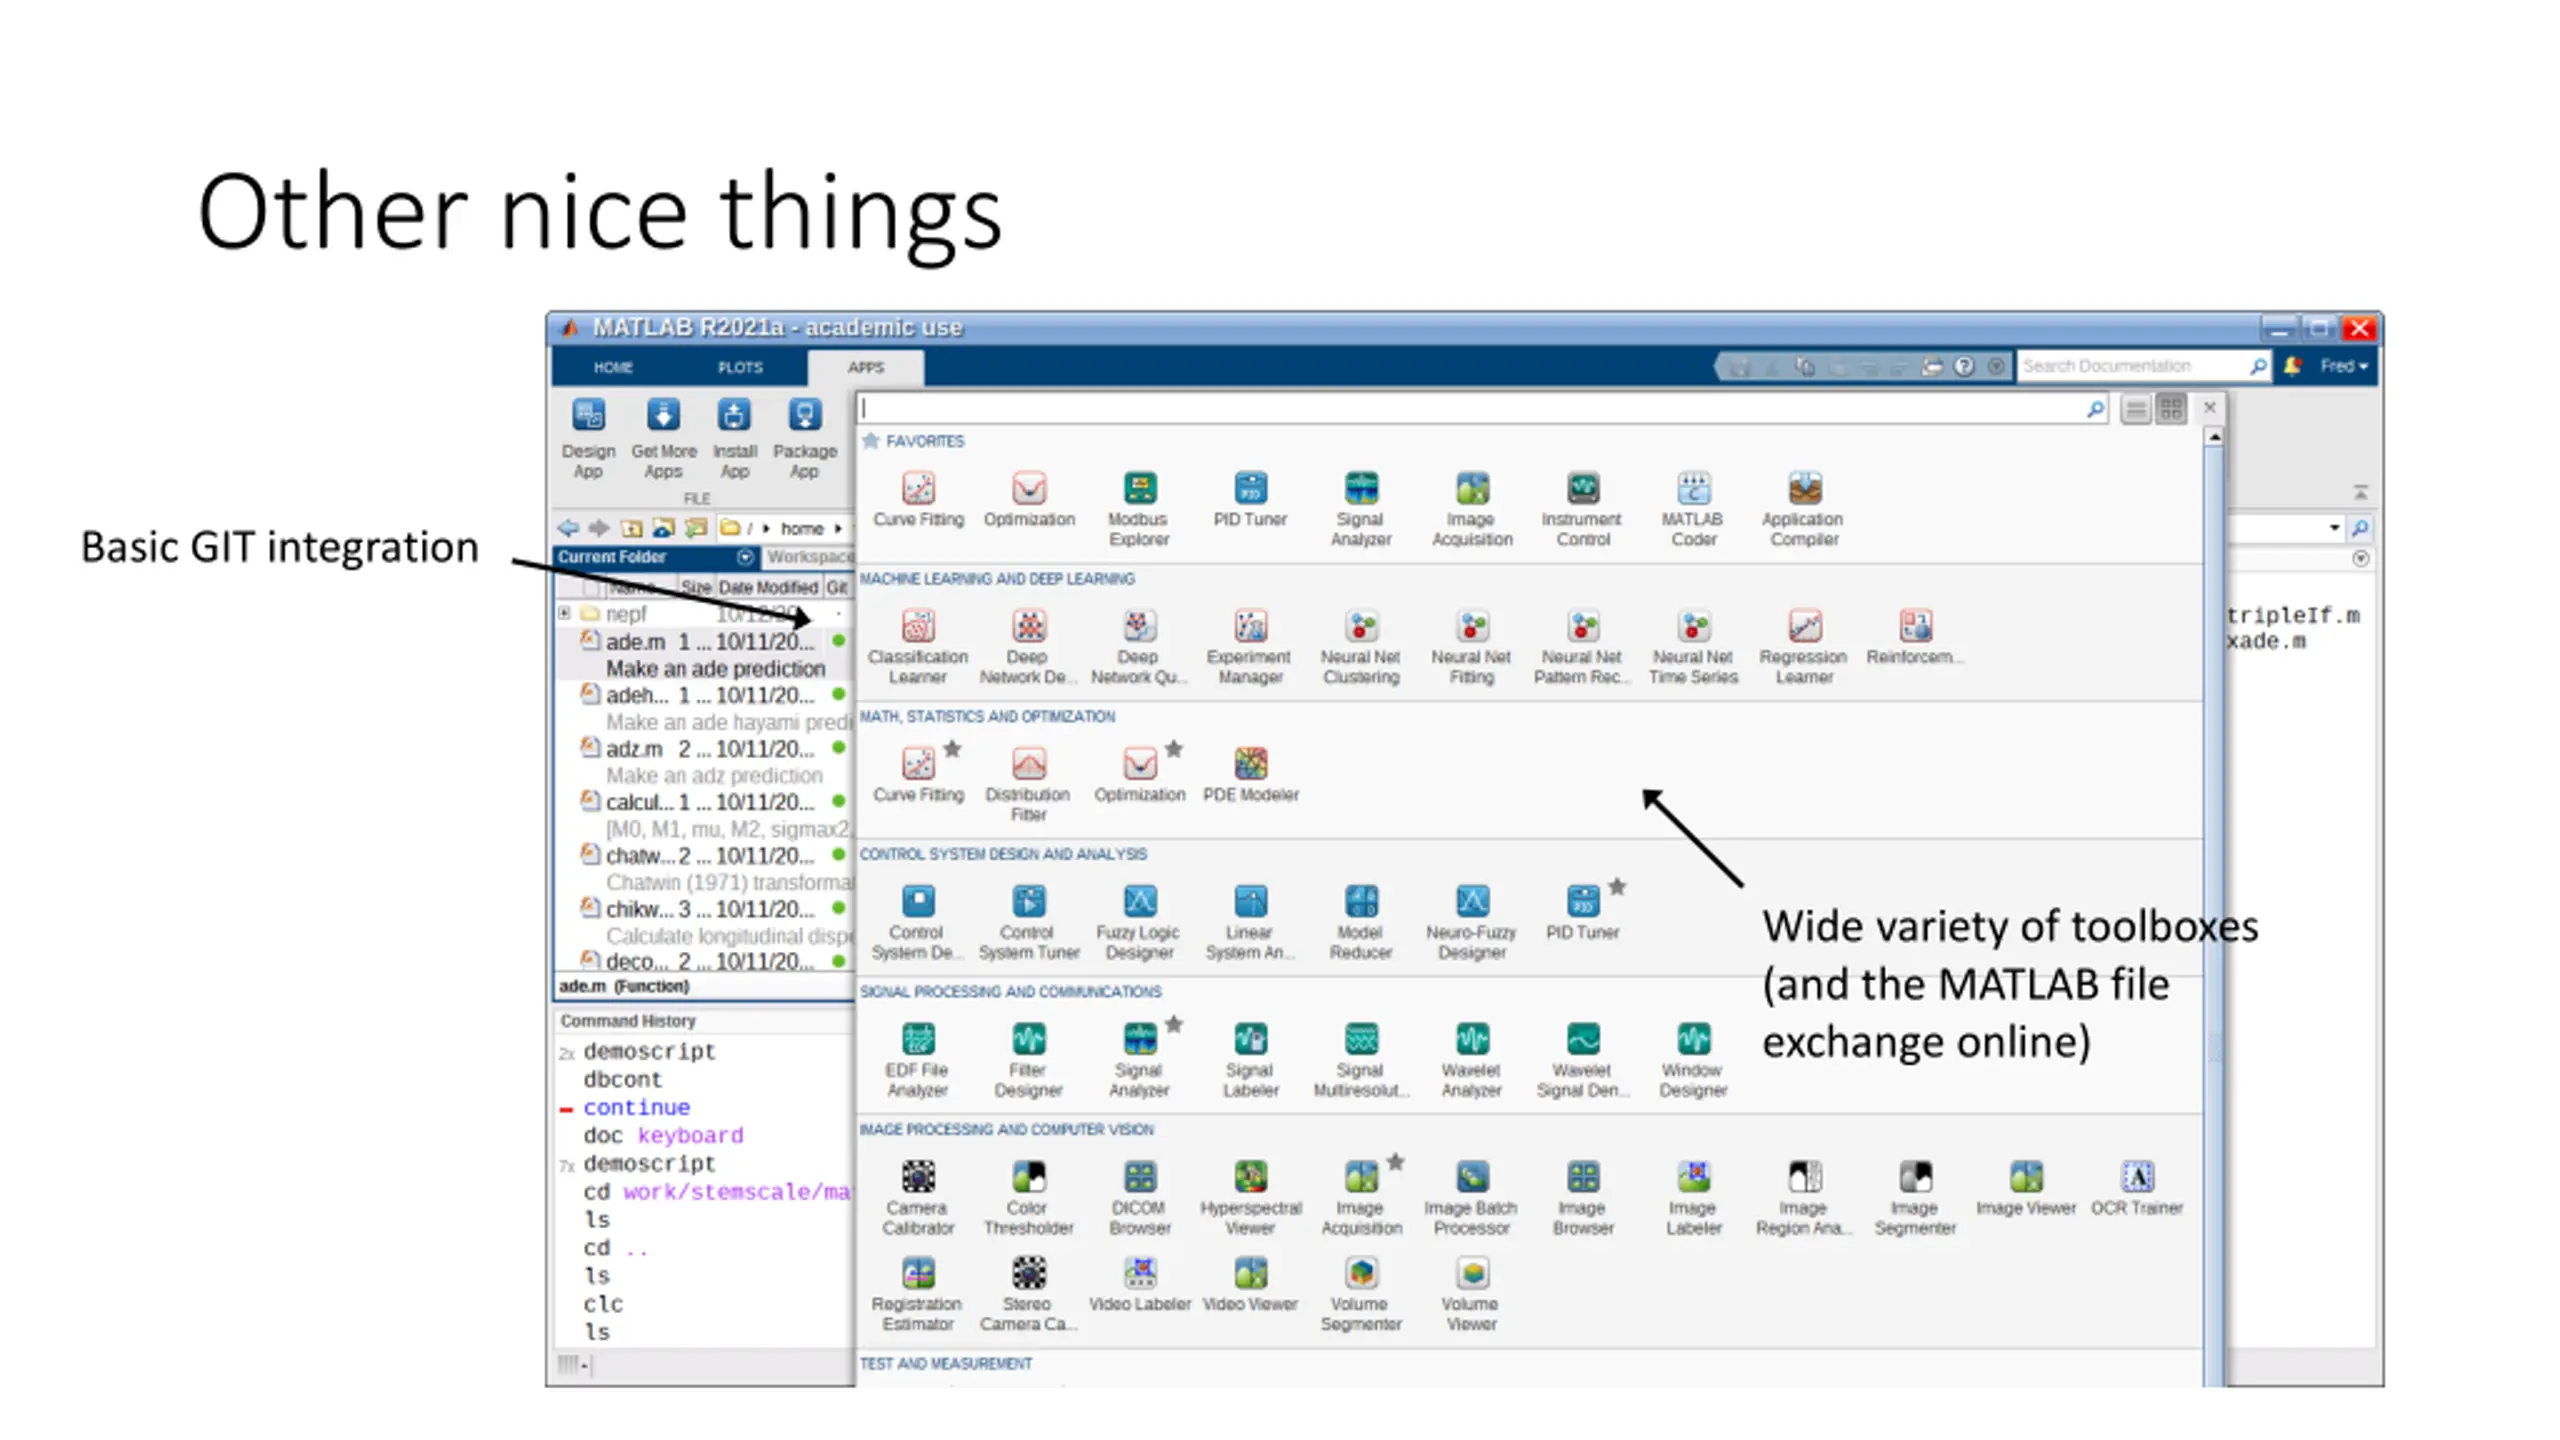
Task: Open the Filter Designer app
Action: 1028,1040
